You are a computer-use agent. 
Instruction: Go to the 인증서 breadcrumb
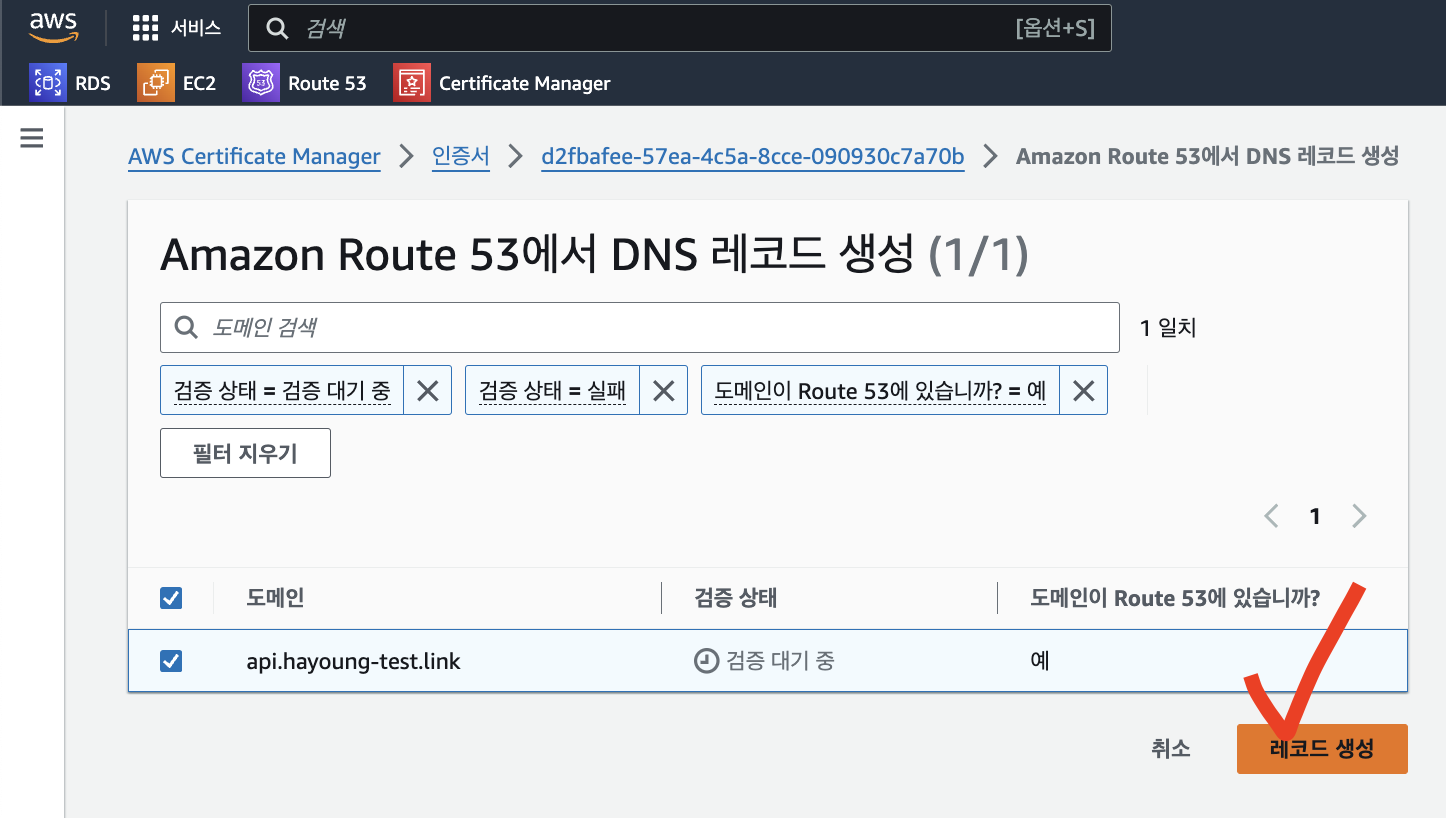click(461, 157)
